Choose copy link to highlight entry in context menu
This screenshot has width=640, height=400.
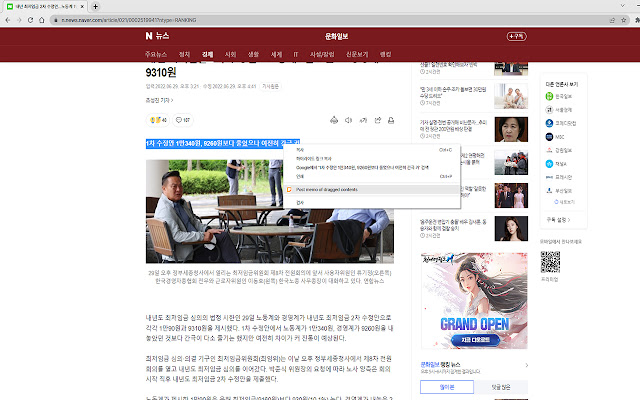click(x=371, y=158)
